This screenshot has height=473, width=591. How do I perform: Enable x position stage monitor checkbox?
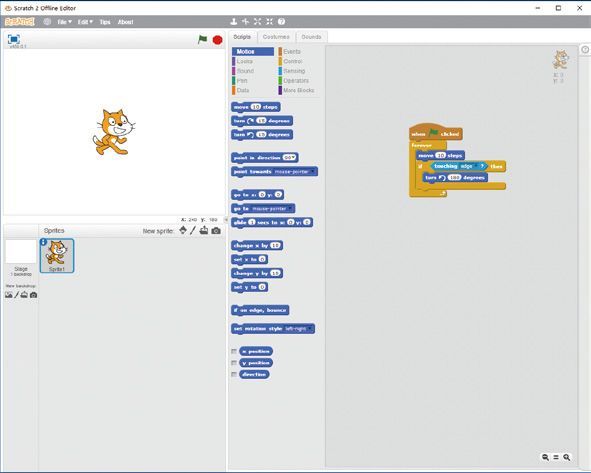(x=234, y=351)
